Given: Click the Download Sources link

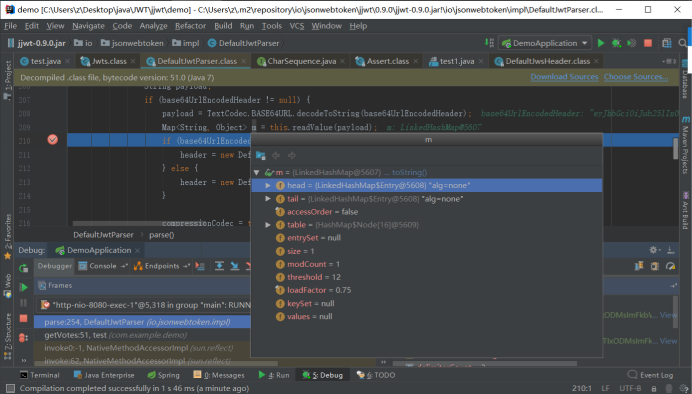Looking at the screenshot, I should click(x=564, y=77).
